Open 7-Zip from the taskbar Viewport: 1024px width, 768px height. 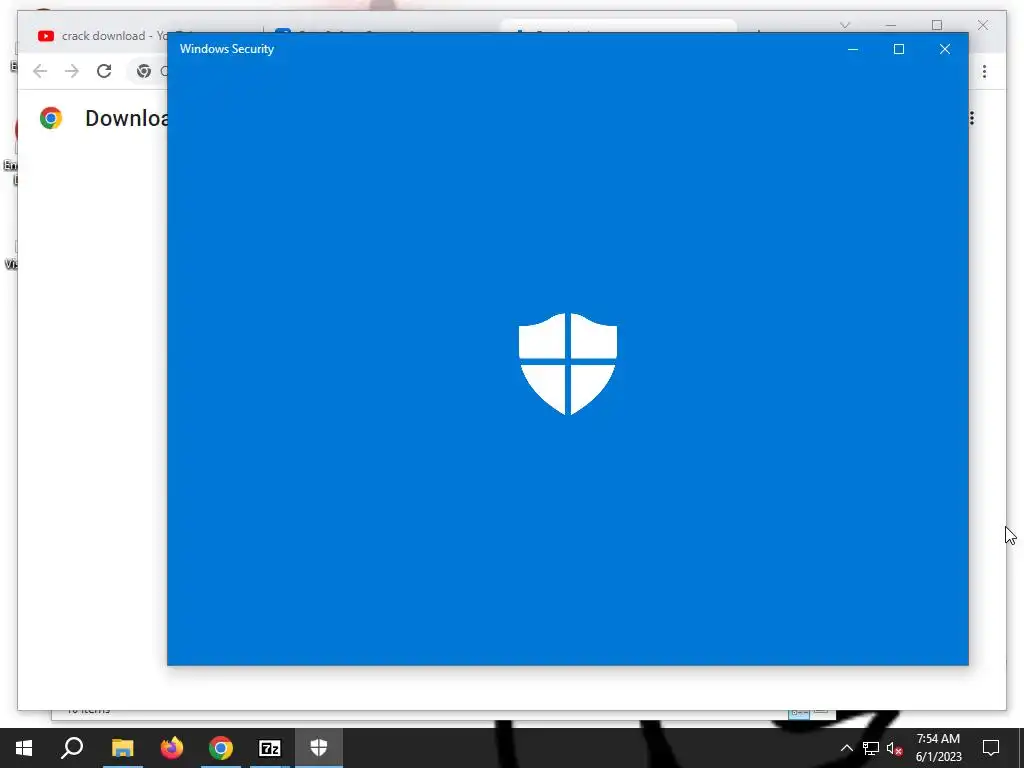click(x=270, y=748)
